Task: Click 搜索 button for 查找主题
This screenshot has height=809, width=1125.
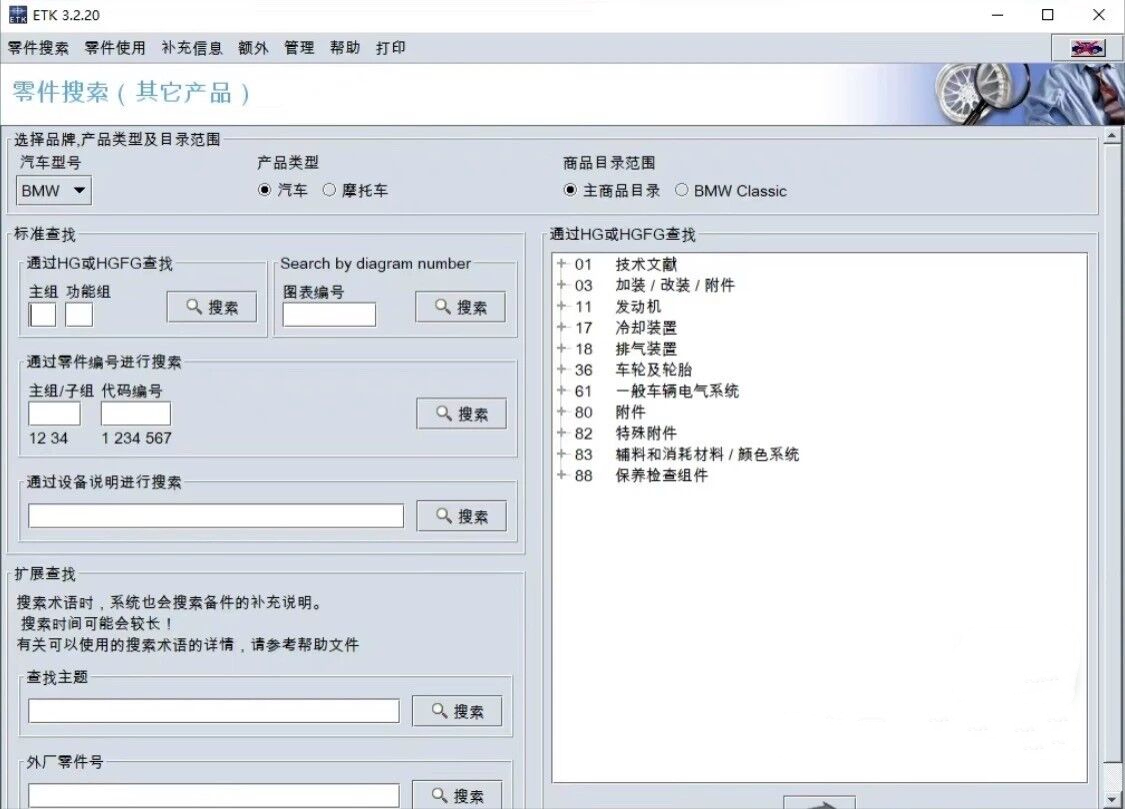Action: coord(457,711)
